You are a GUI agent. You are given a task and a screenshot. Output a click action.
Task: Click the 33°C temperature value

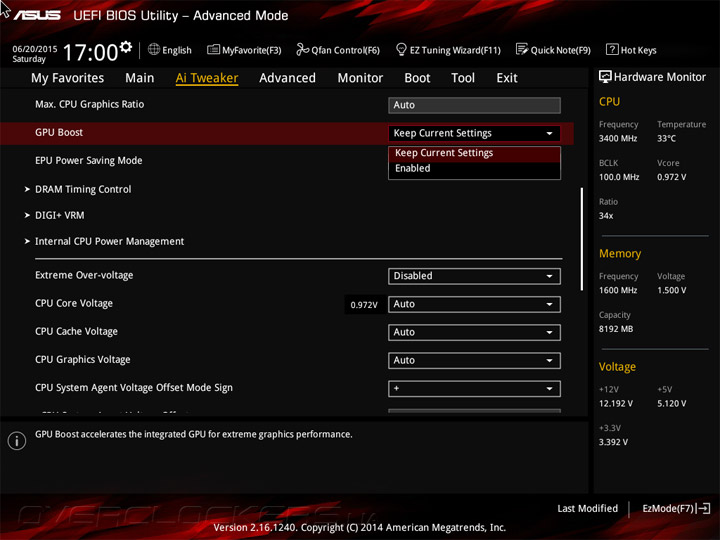point(666,138)
